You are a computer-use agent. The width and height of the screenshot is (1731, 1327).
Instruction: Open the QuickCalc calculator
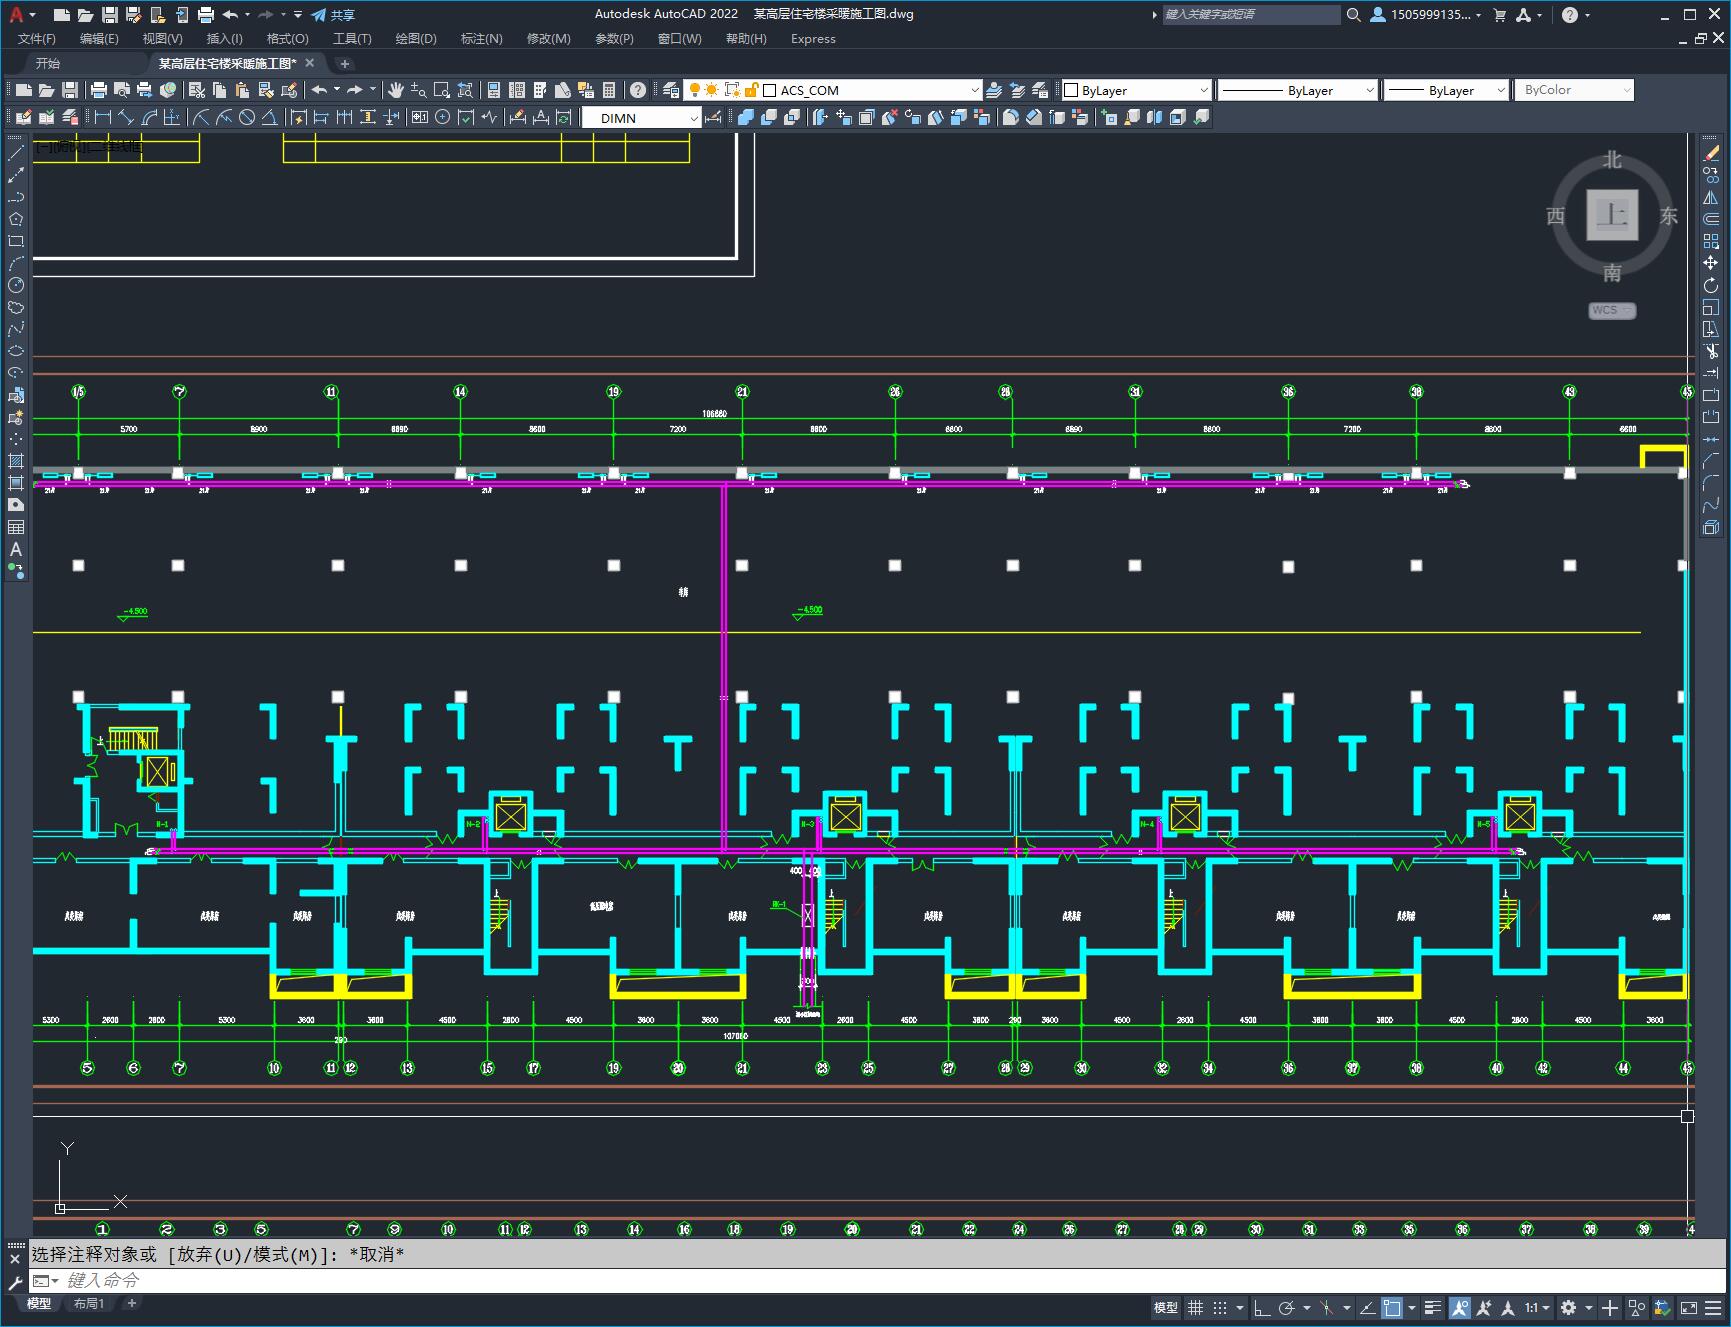[x=609, y=90]
